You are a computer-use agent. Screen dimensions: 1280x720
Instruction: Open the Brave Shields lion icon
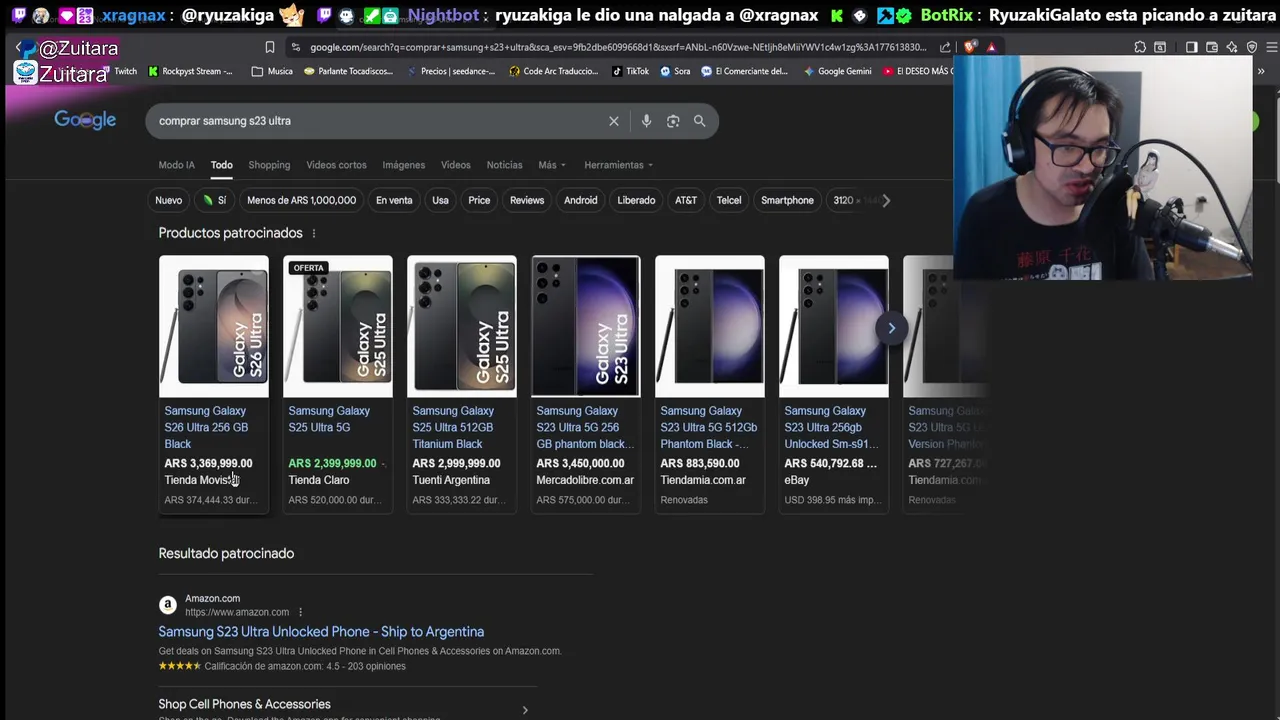point(969,47)
